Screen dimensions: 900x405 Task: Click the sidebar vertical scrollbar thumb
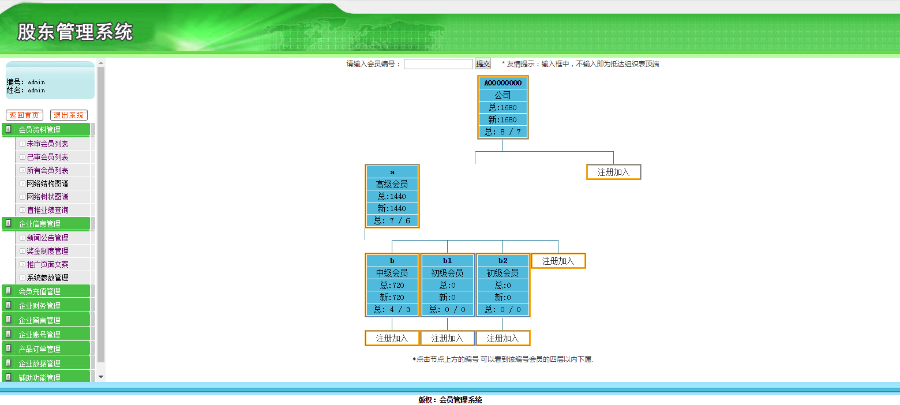(101, 213)
